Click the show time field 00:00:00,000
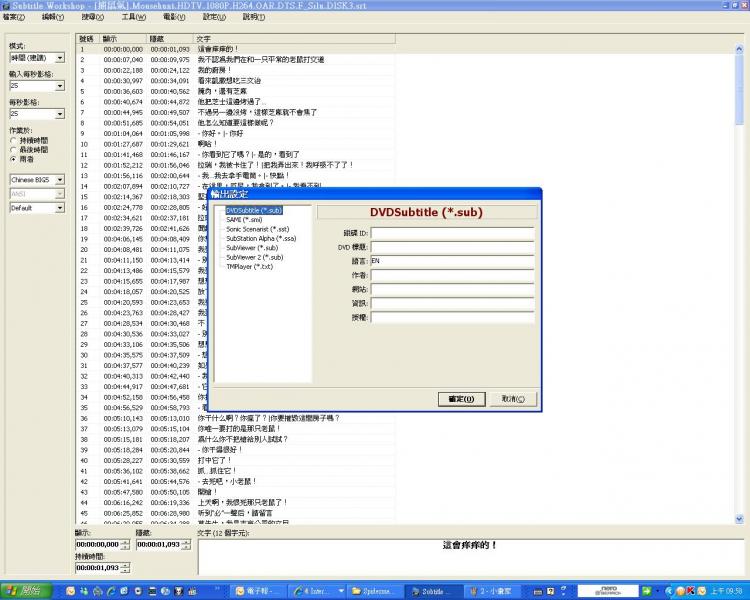The width and height of the screenshot is (750, 600). (x=98, y=544)
